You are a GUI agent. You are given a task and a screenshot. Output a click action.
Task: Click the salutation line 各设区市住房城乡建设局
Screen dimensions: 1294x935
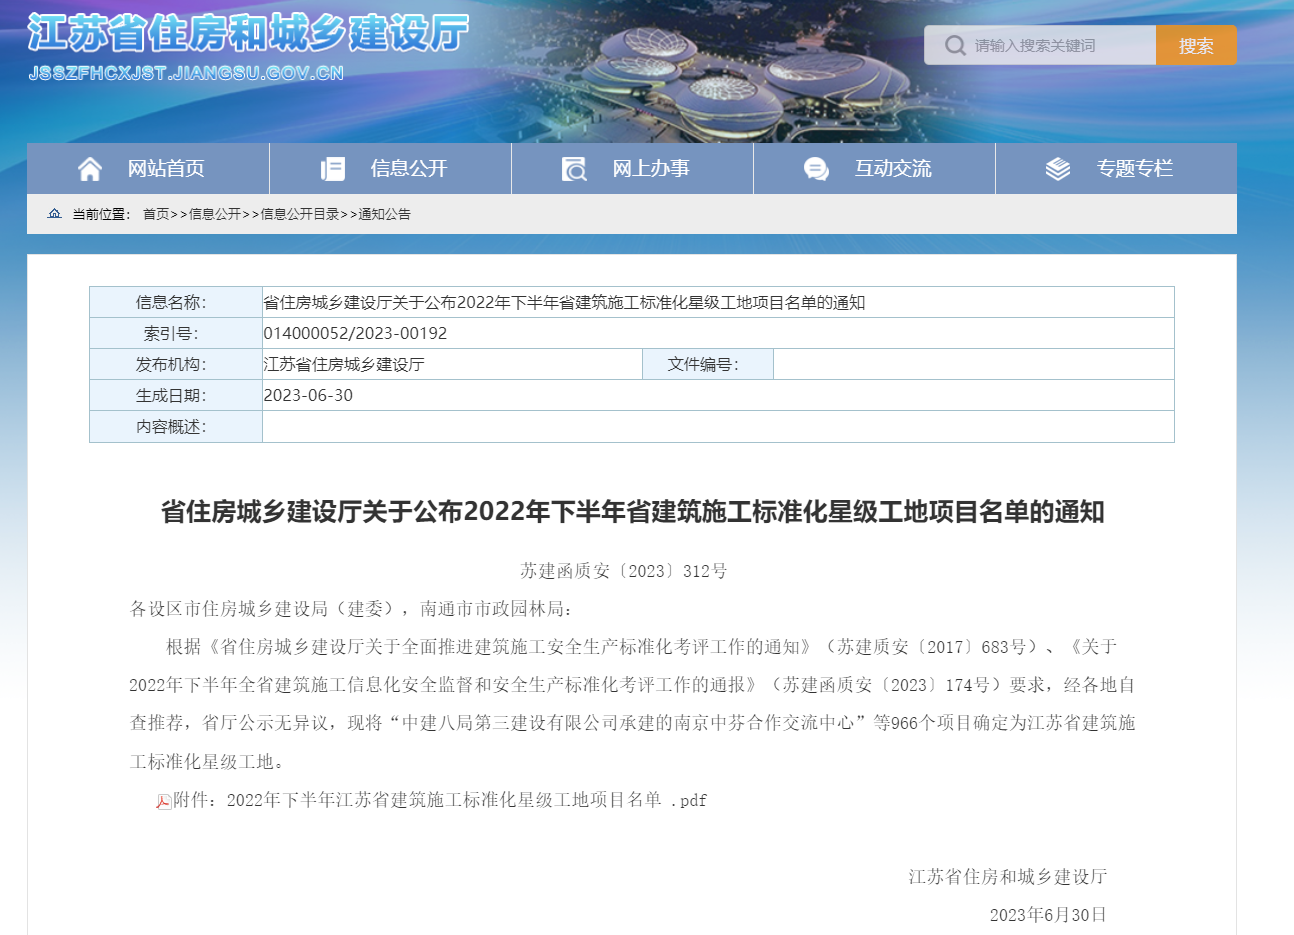[x=351, y=609]
